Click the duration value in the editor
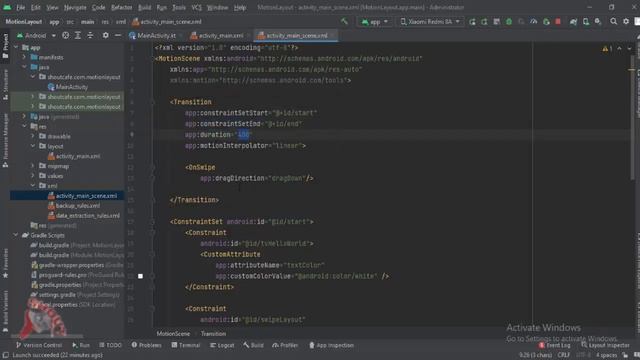 coord(243,135)
